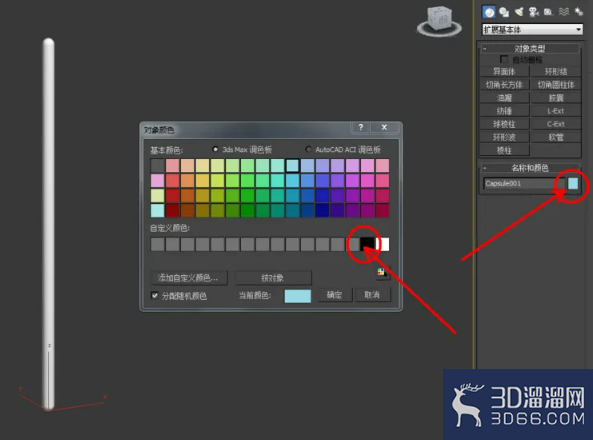Click the 环形结 object type button

click(556, 72)
